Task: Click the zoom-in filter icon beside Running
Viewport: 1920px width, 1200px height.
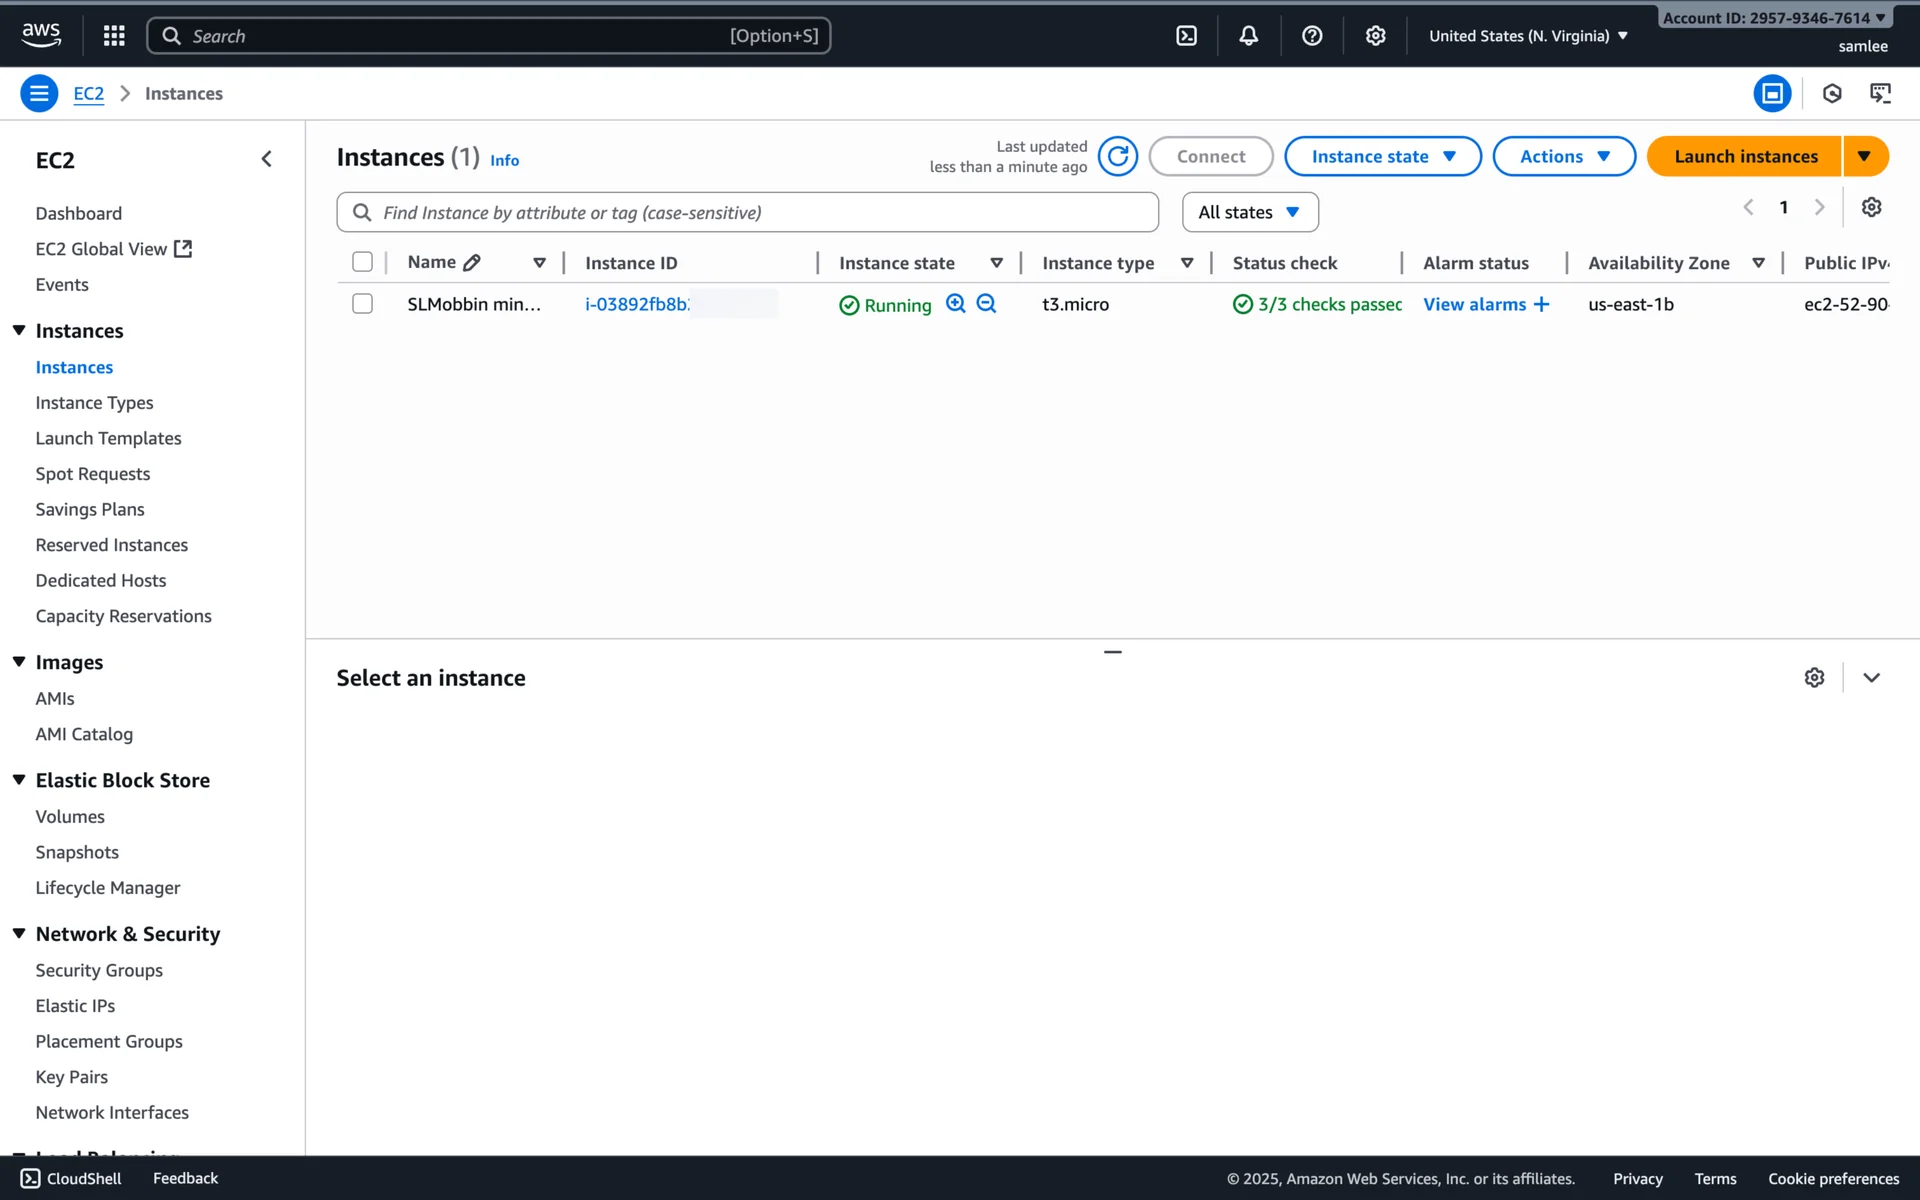Action: click(x=955, y=304)
